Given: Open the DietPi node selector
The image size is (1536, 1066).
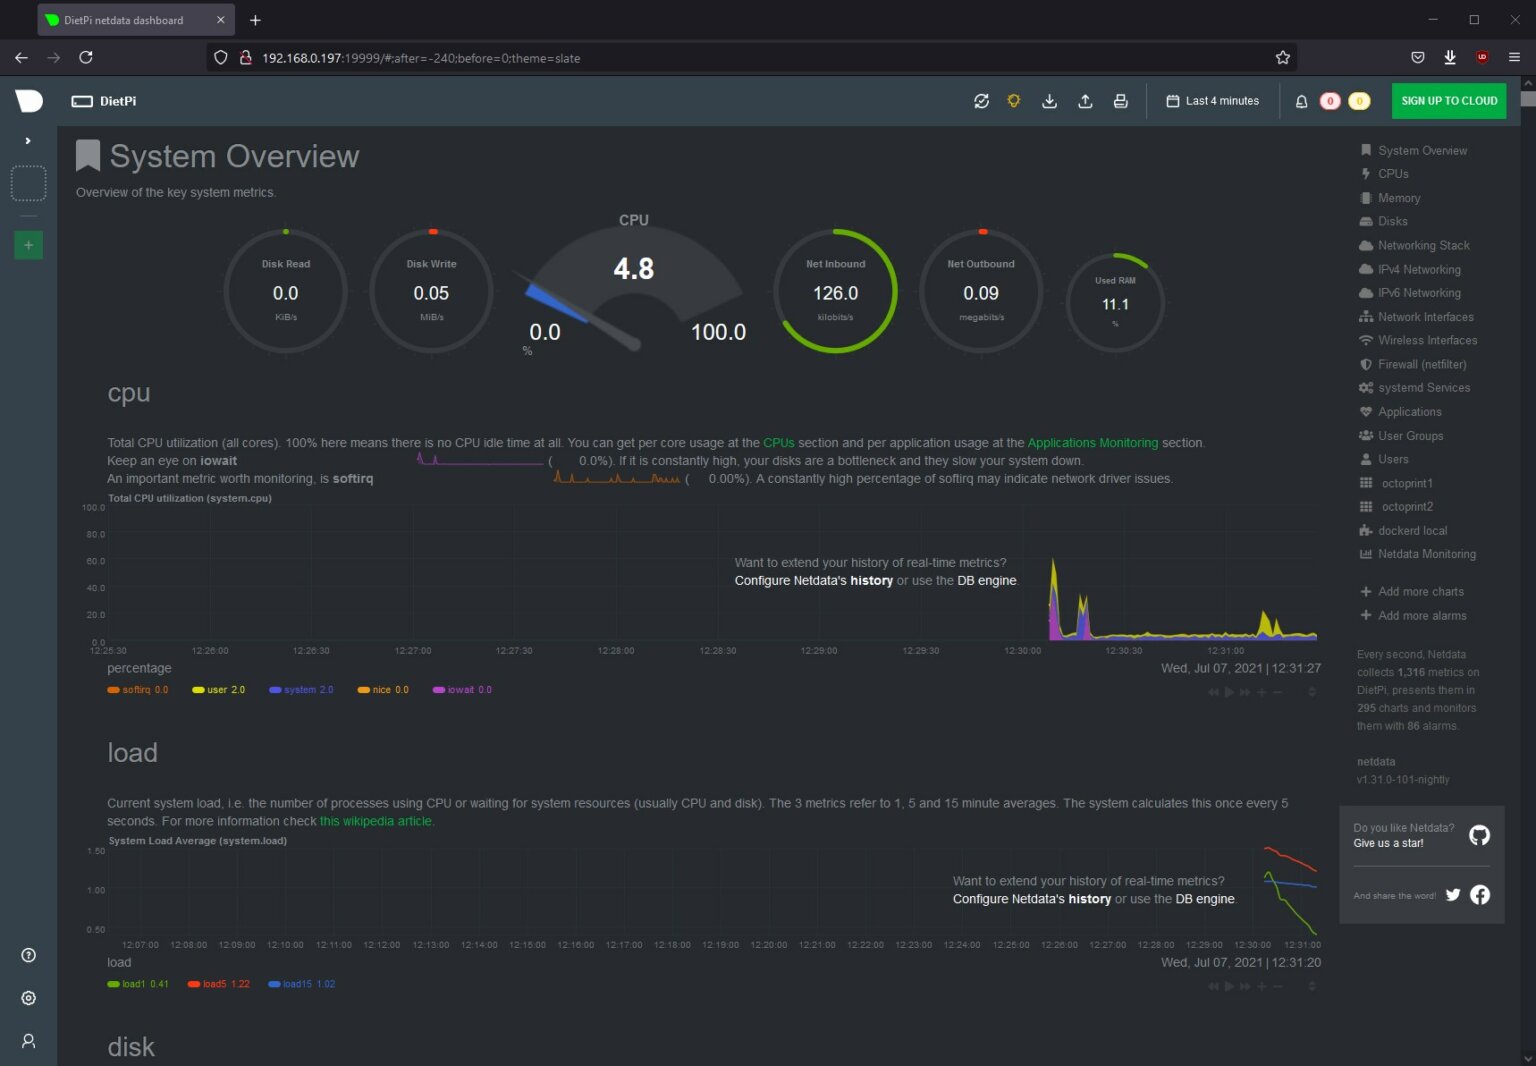Looking at the screenshot, I should (x=104, y=101).
